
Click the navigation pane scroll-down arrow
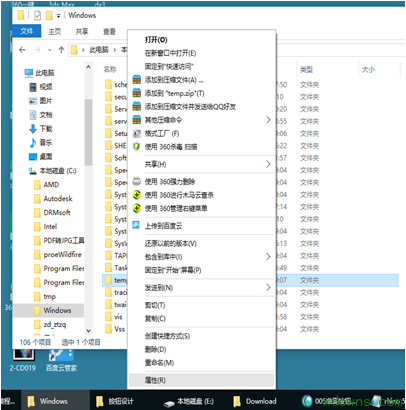coord(88,331)
